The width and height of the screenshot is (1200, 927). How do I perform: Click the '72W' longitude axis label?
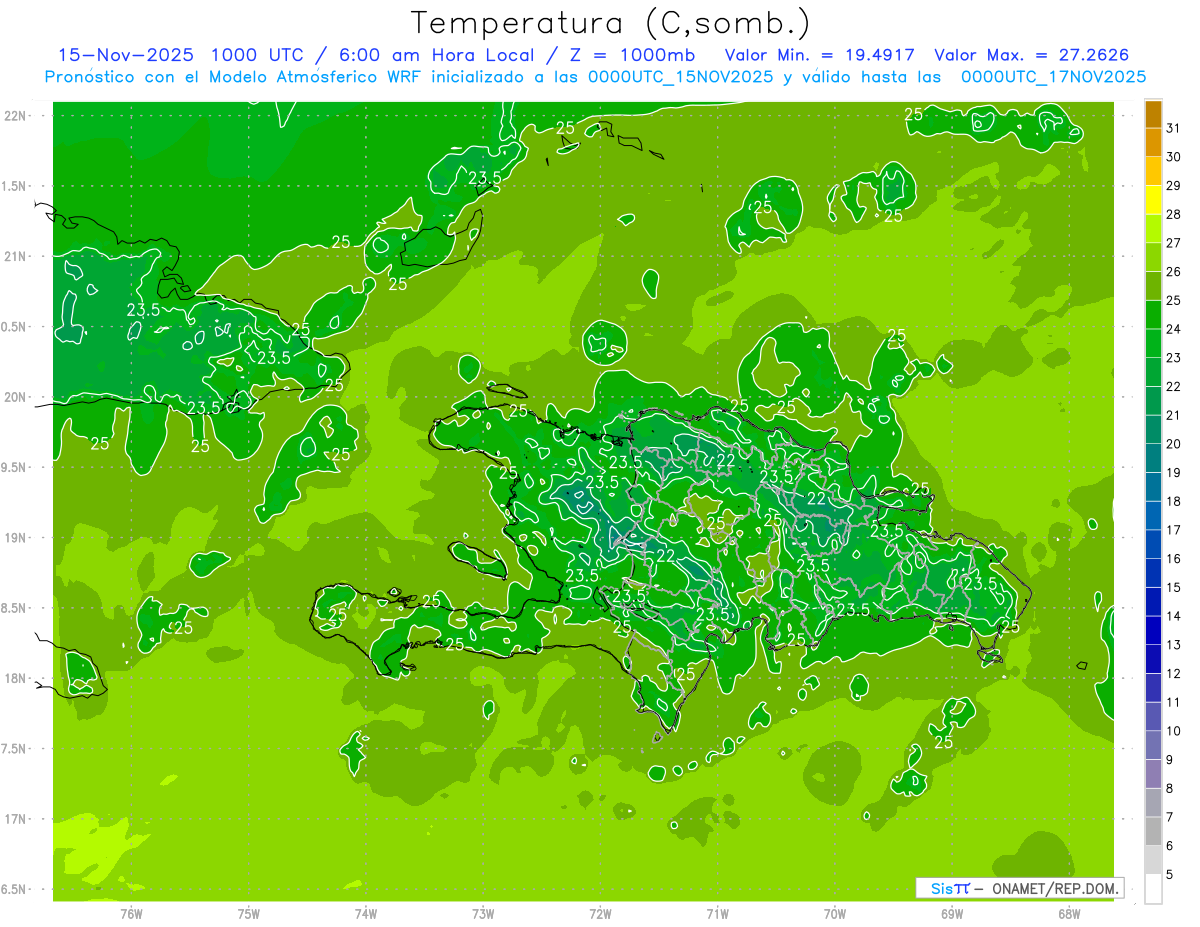point(600,913)
